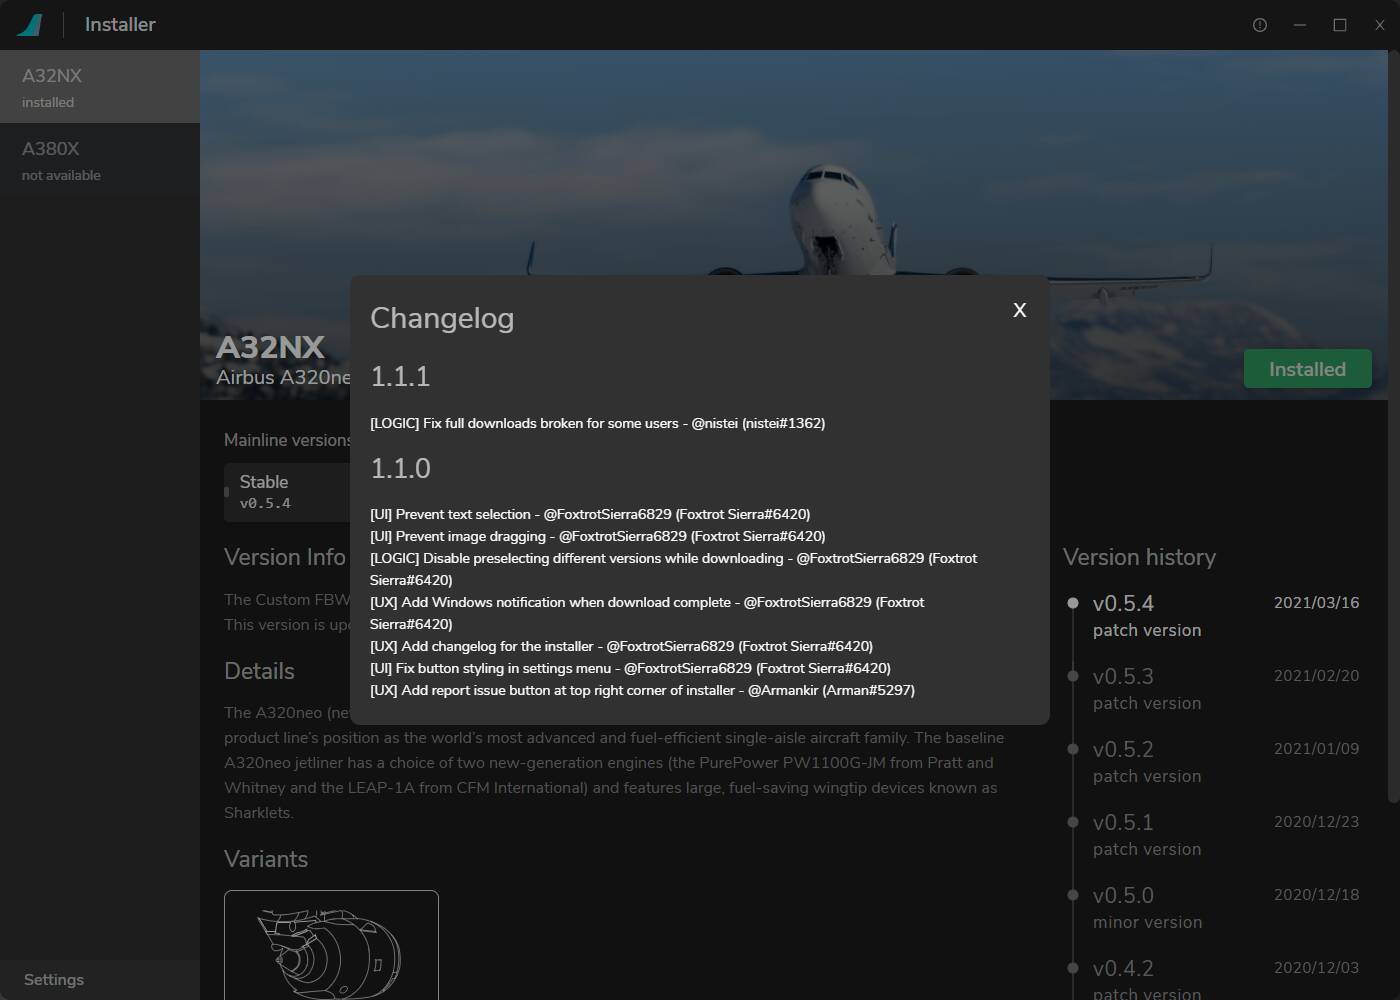Screen dimensions: 1400x1000
Task: Close the Changelog dialog with X
Action: (x=1019, y=310)
